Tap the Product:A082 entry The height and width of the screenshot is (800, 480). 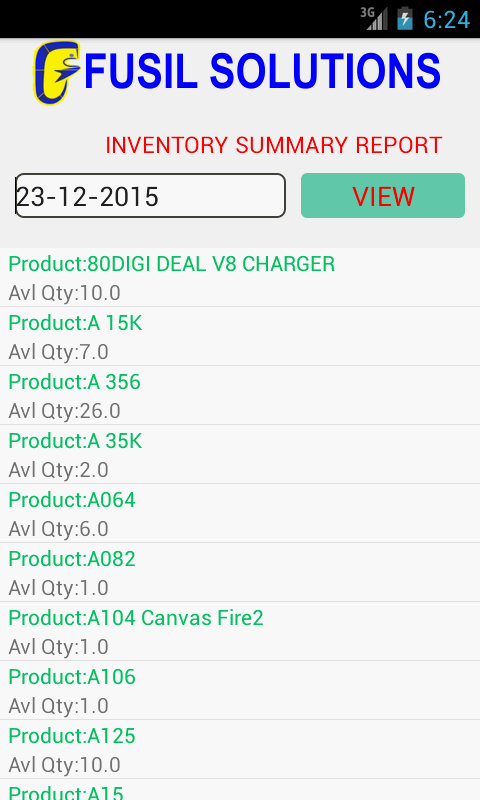point(240,572)
